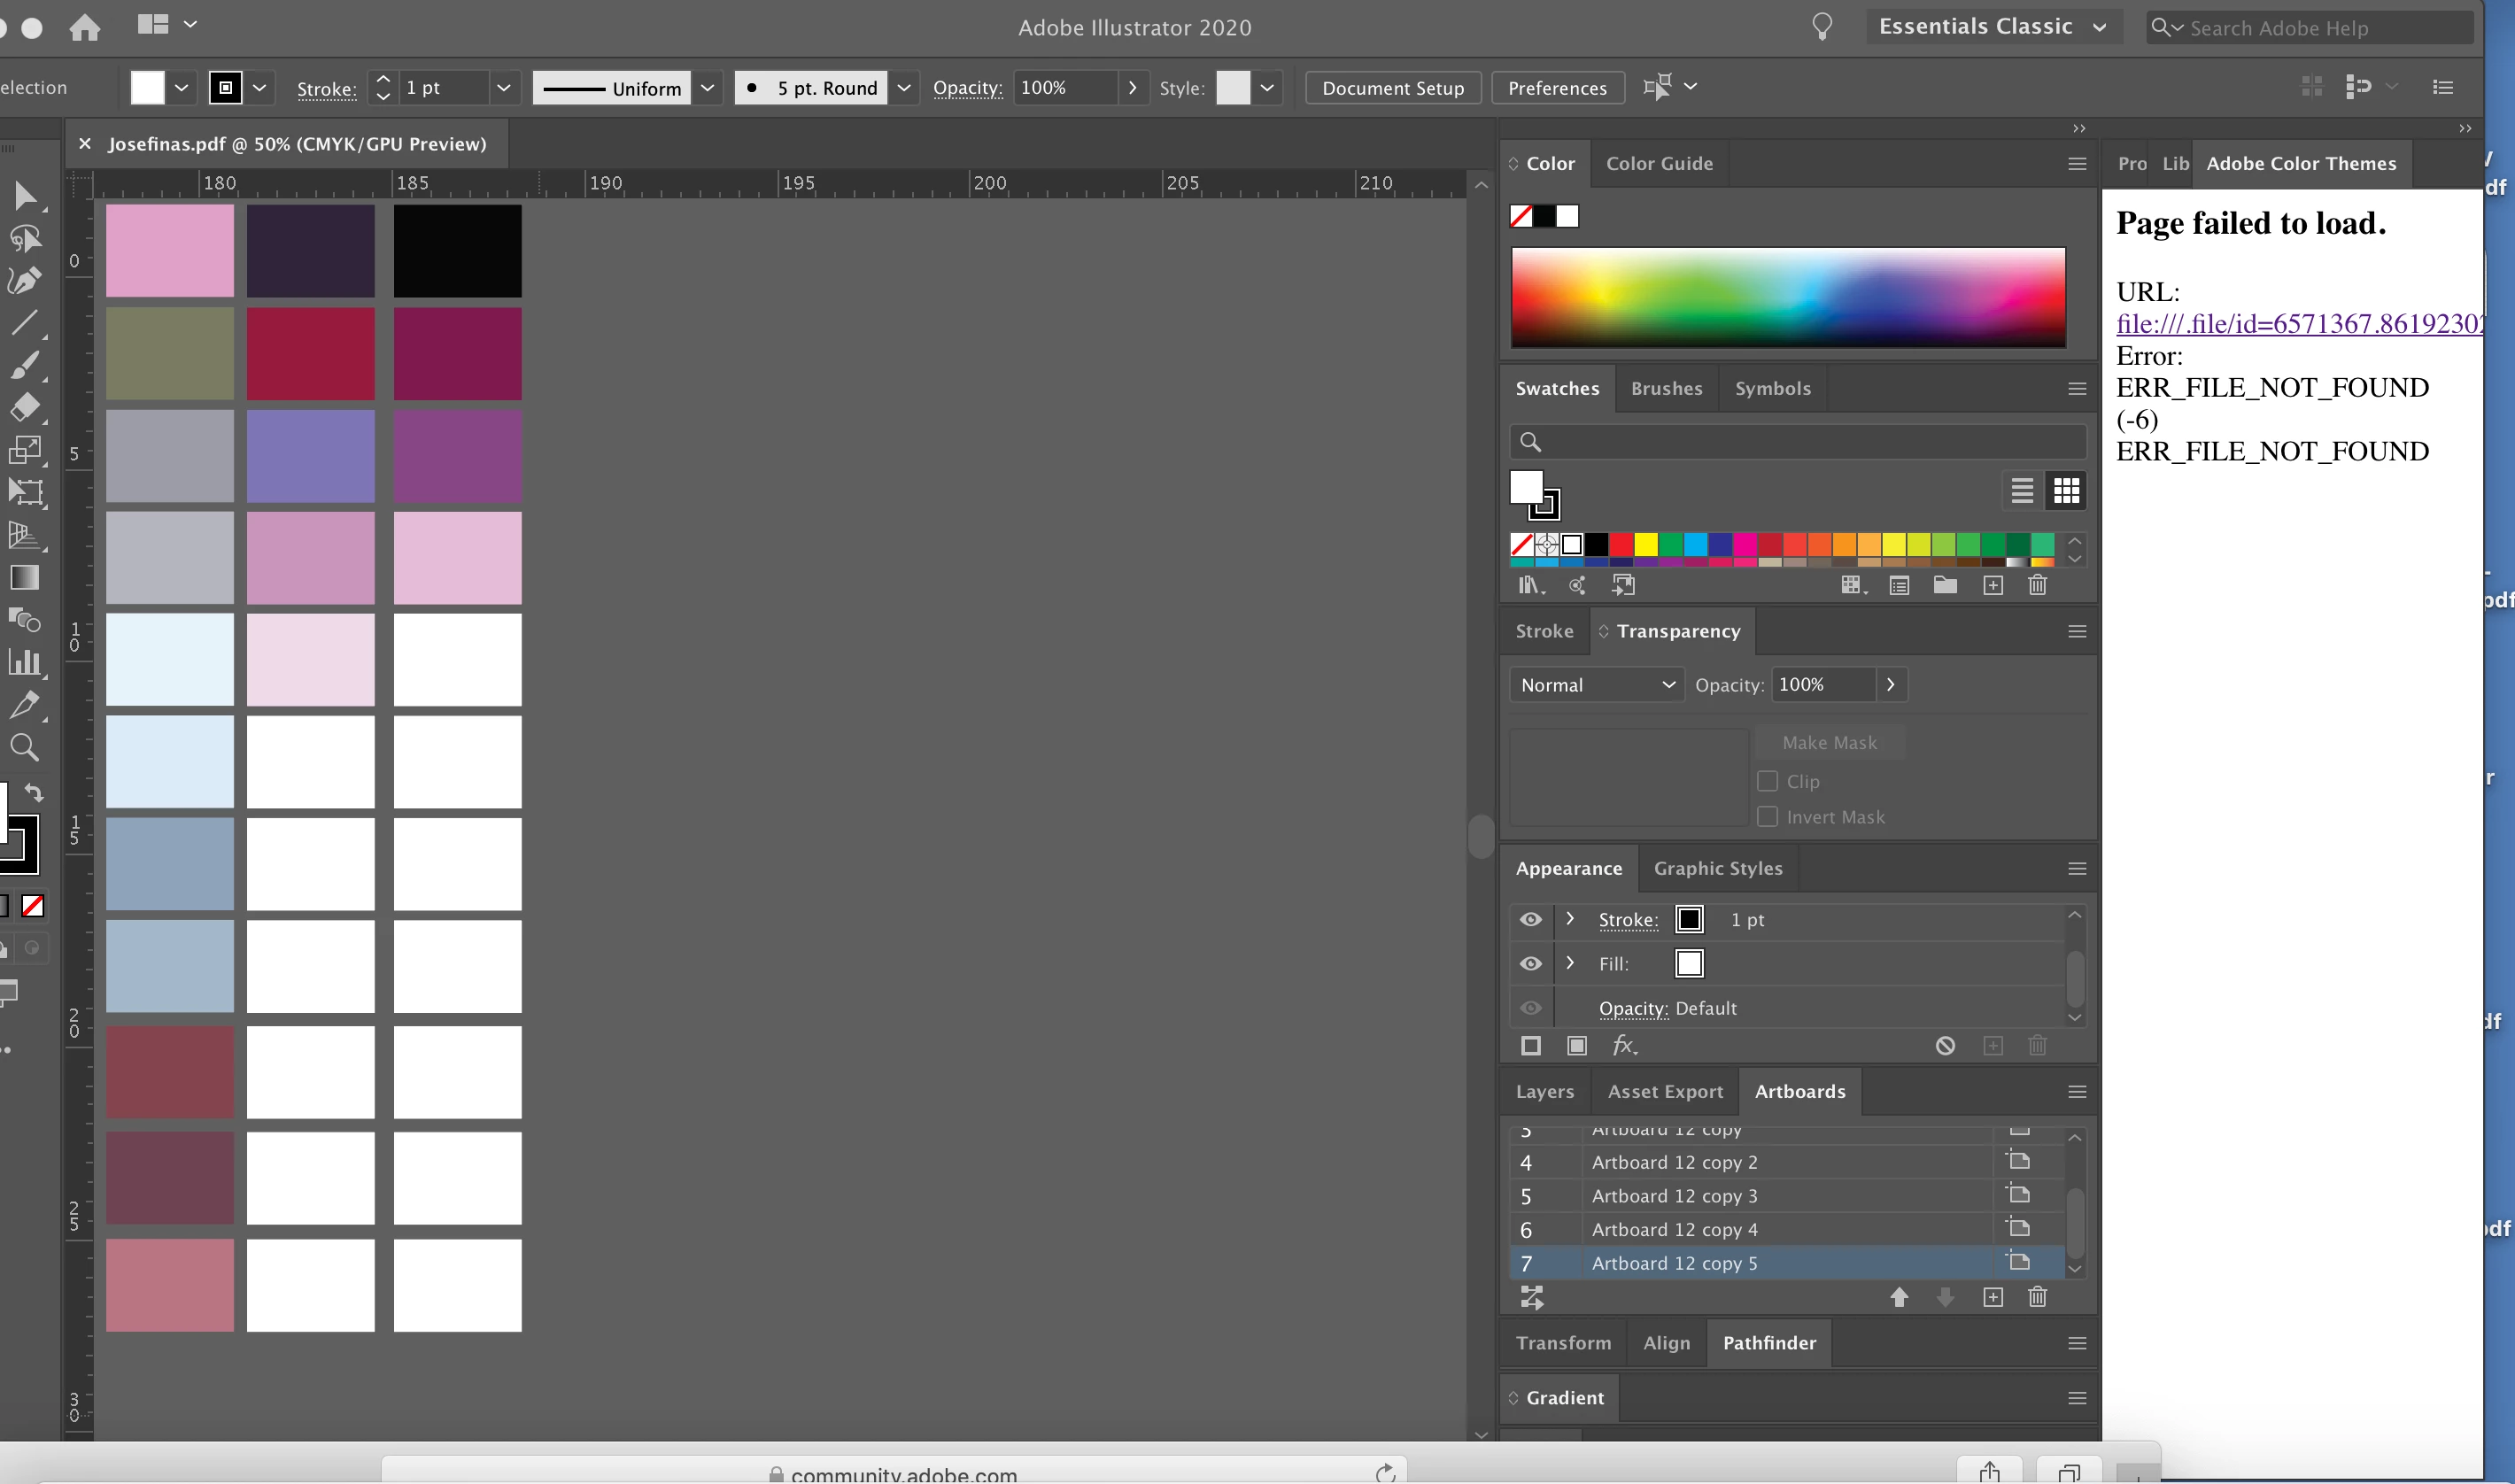Select the Paintbrush tool
The image size is (2515, 1484).
tap(24, 366)
